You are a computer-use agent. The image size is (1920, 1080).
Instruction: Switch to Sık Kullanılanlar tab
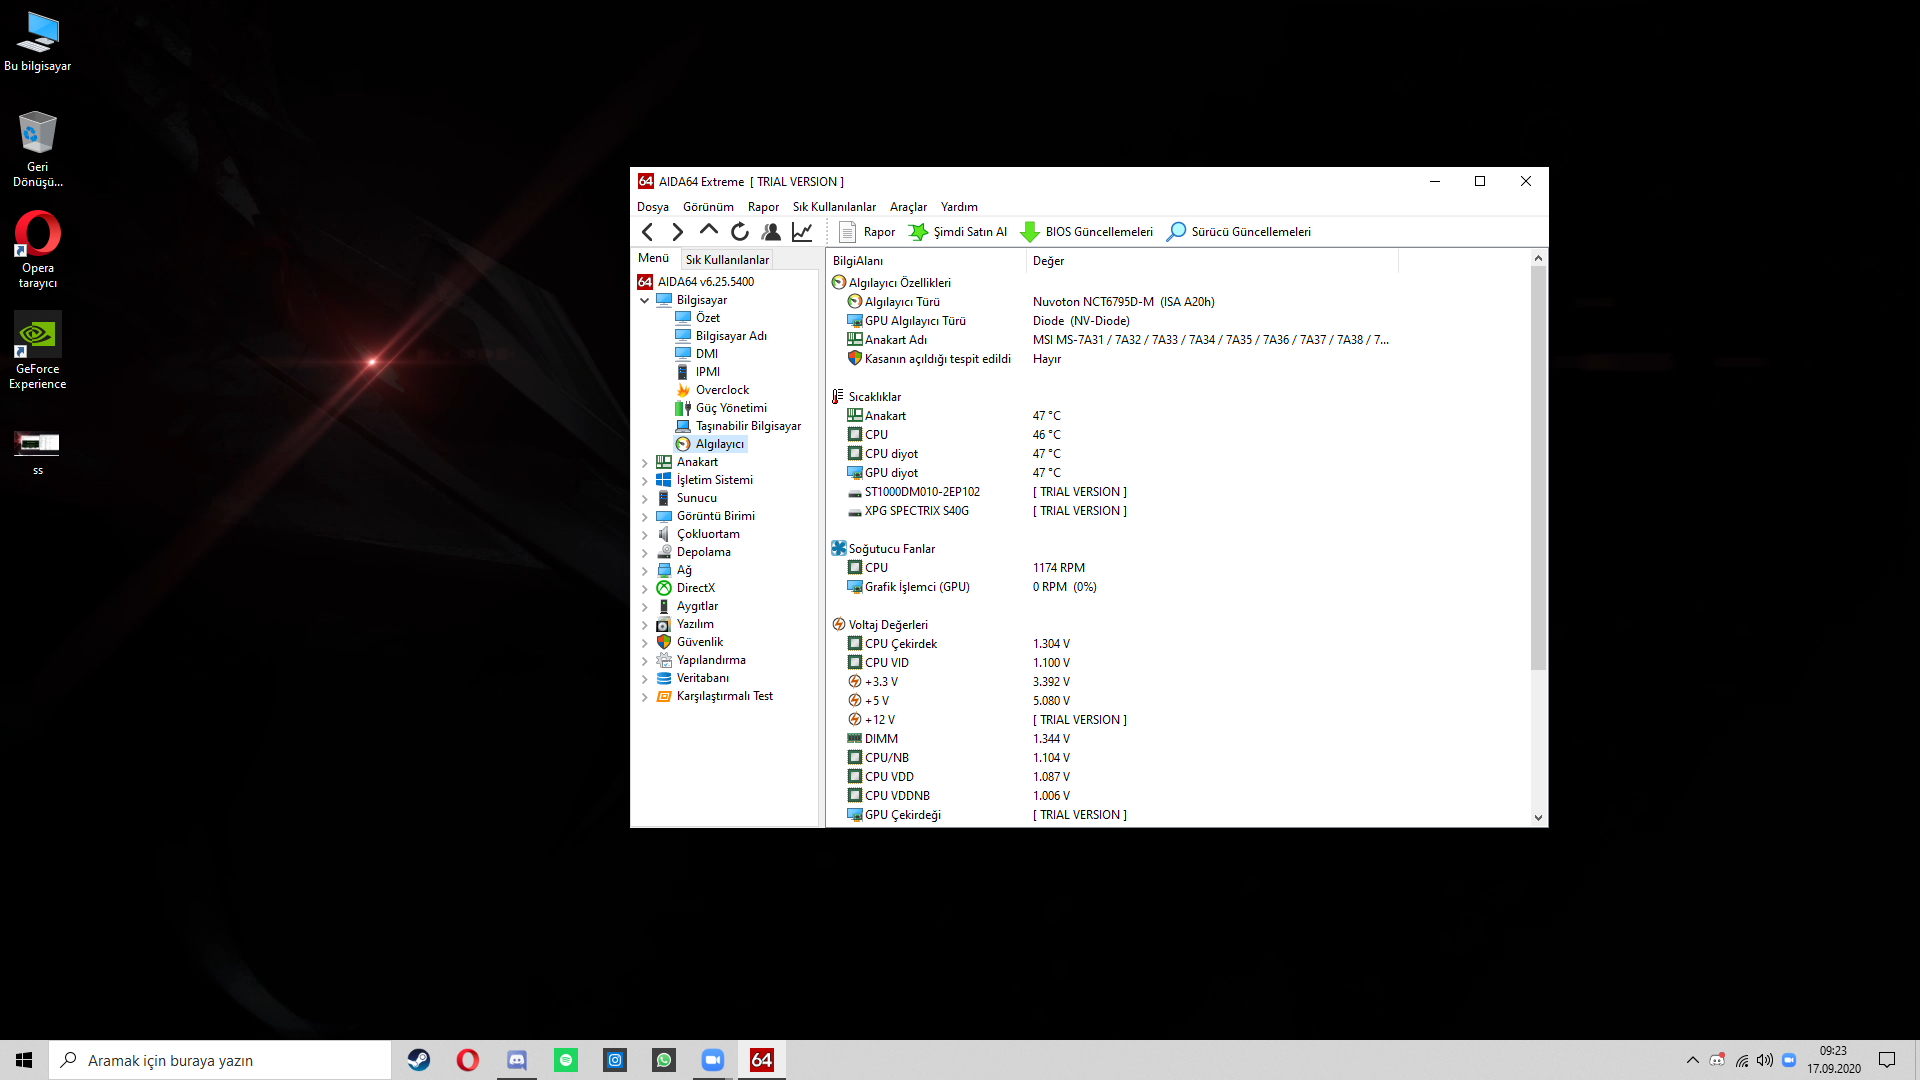(727, 260)
